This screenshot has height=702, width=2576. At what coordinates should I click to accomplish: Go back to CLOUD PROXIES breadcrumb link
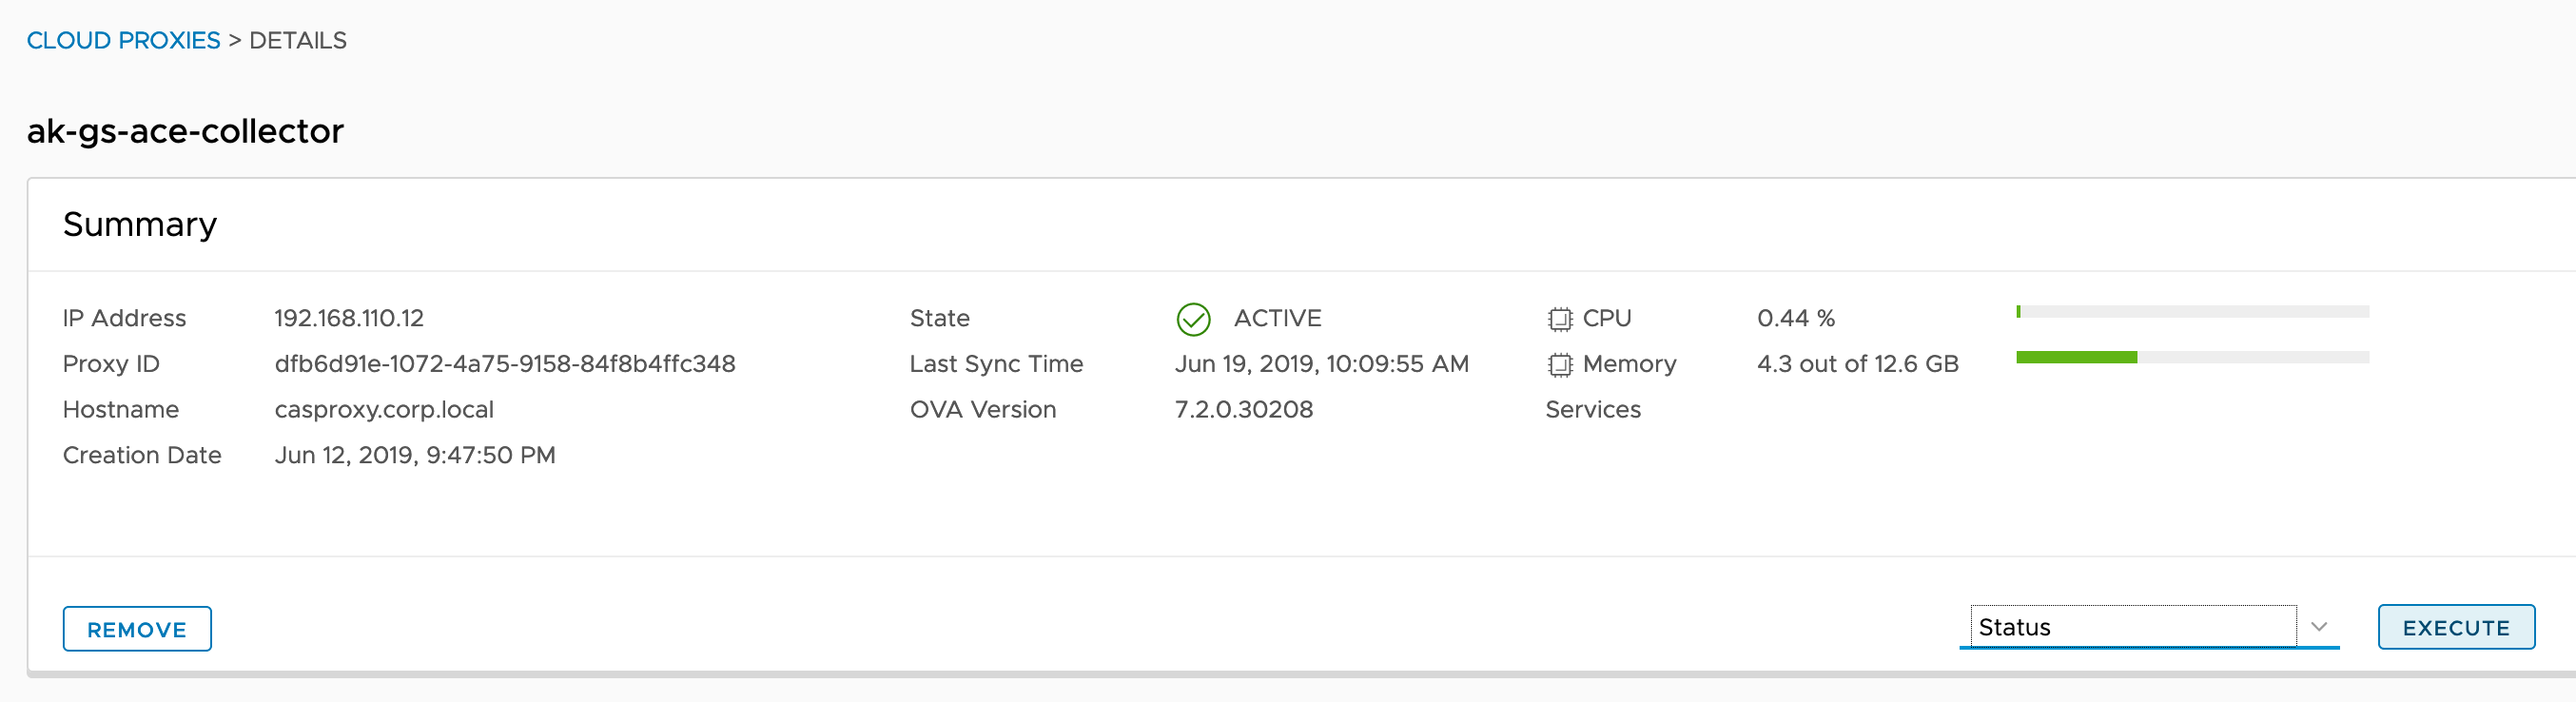pyautogui.click(x=123, y=40)
